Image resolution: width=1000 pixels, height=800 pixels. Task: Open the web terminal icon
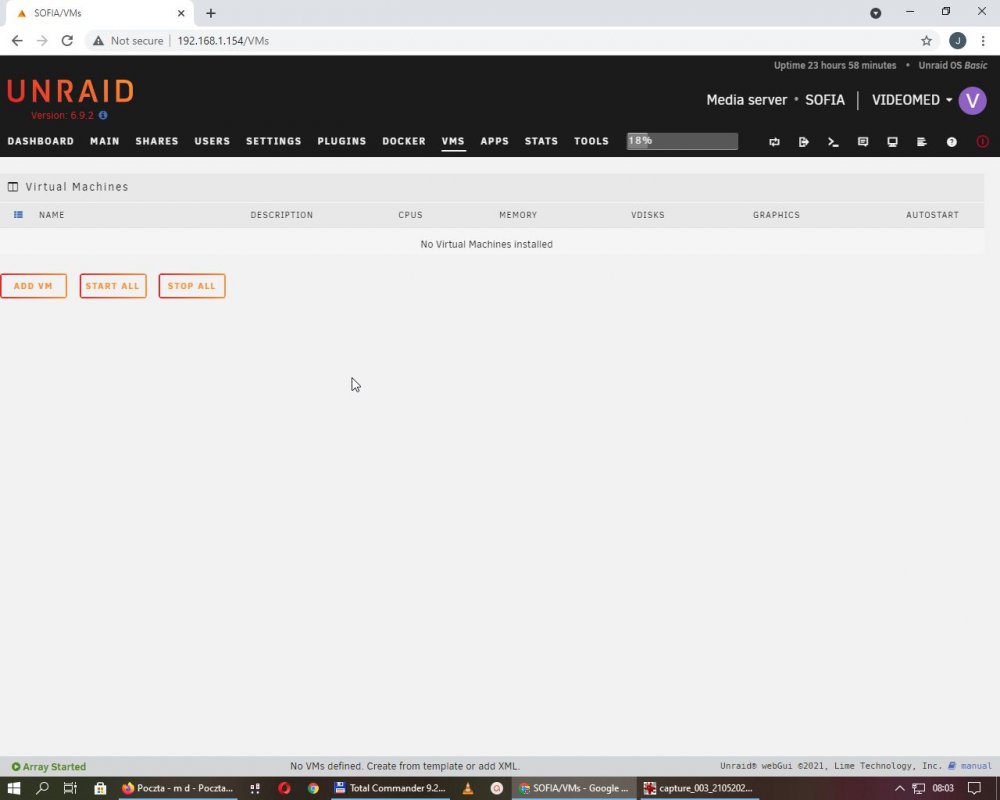pyautogui.click(x=833, y=142)
